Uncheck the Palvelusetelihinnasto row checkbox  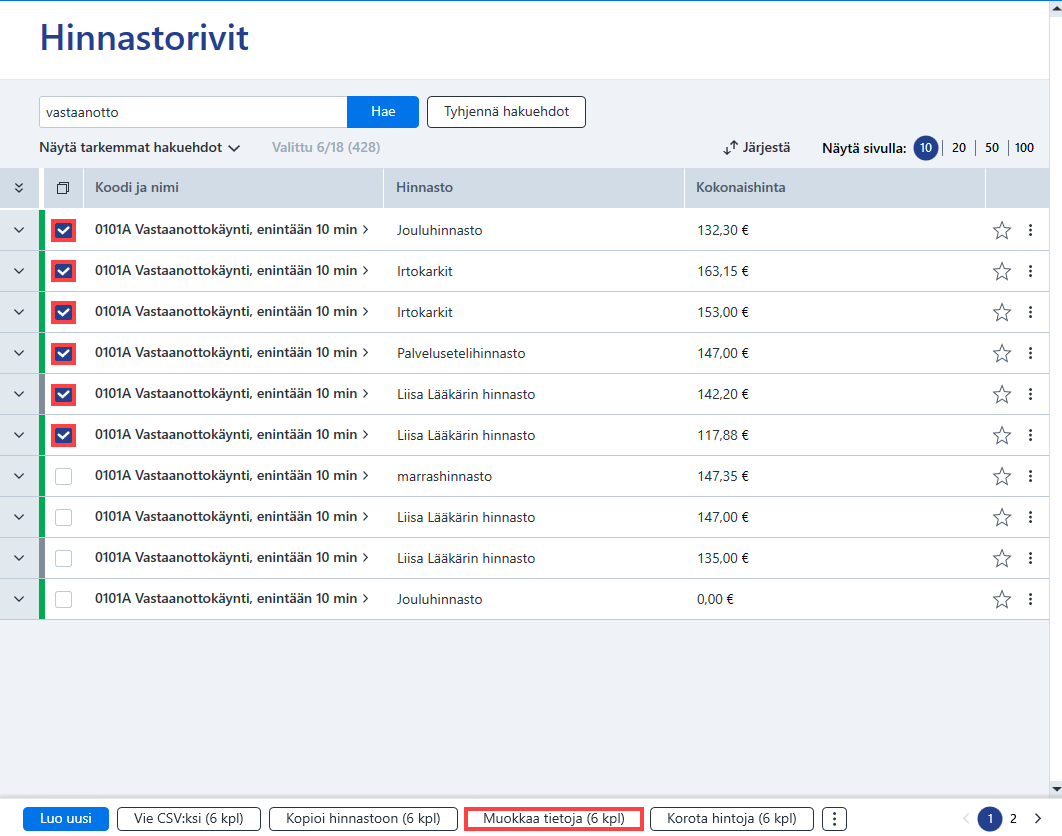click(x=64, y=353)
